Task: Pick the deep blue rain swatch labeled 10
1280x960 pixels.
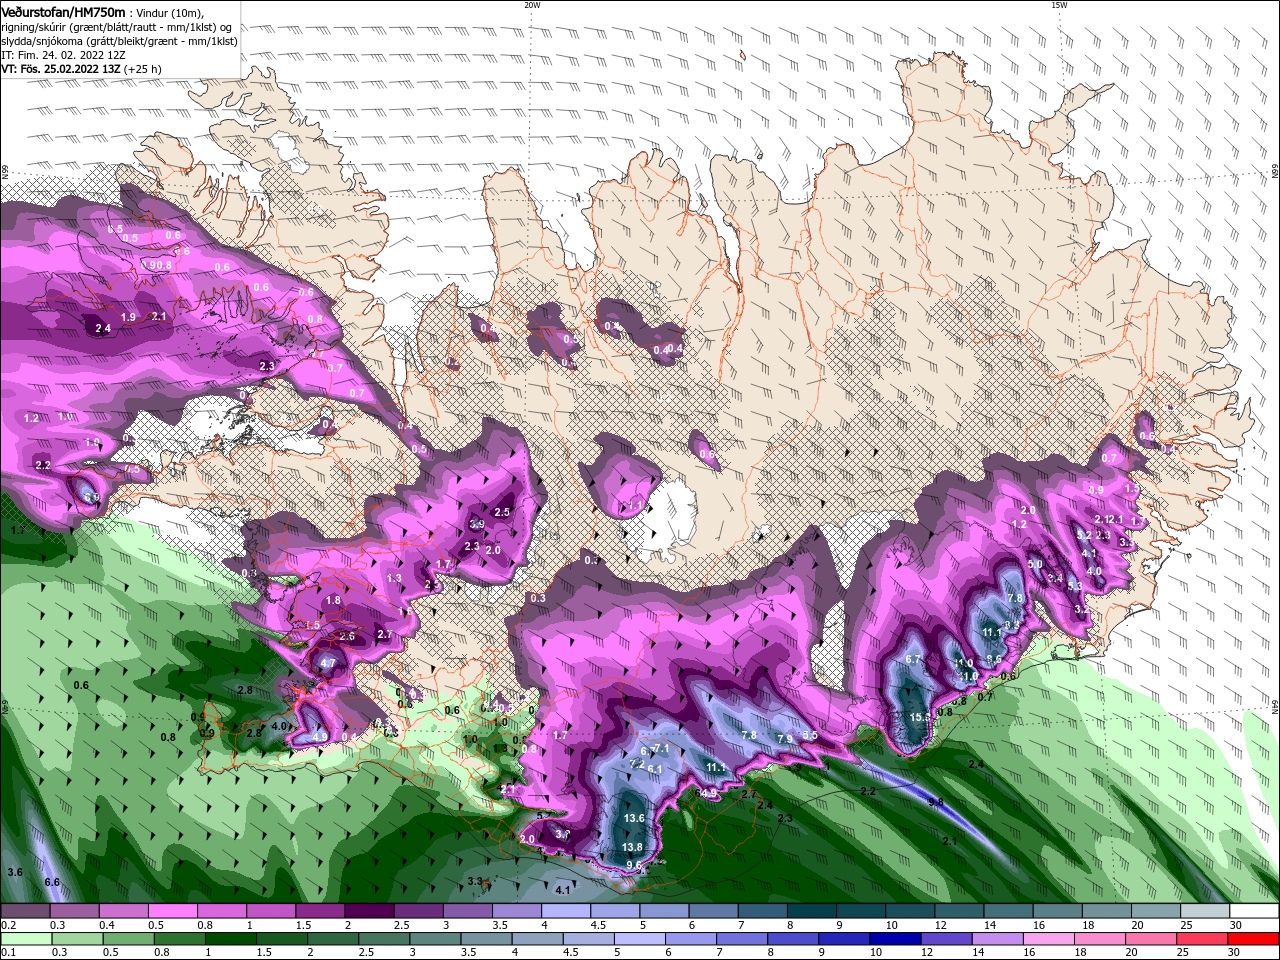Action: (x=896, y=939)
